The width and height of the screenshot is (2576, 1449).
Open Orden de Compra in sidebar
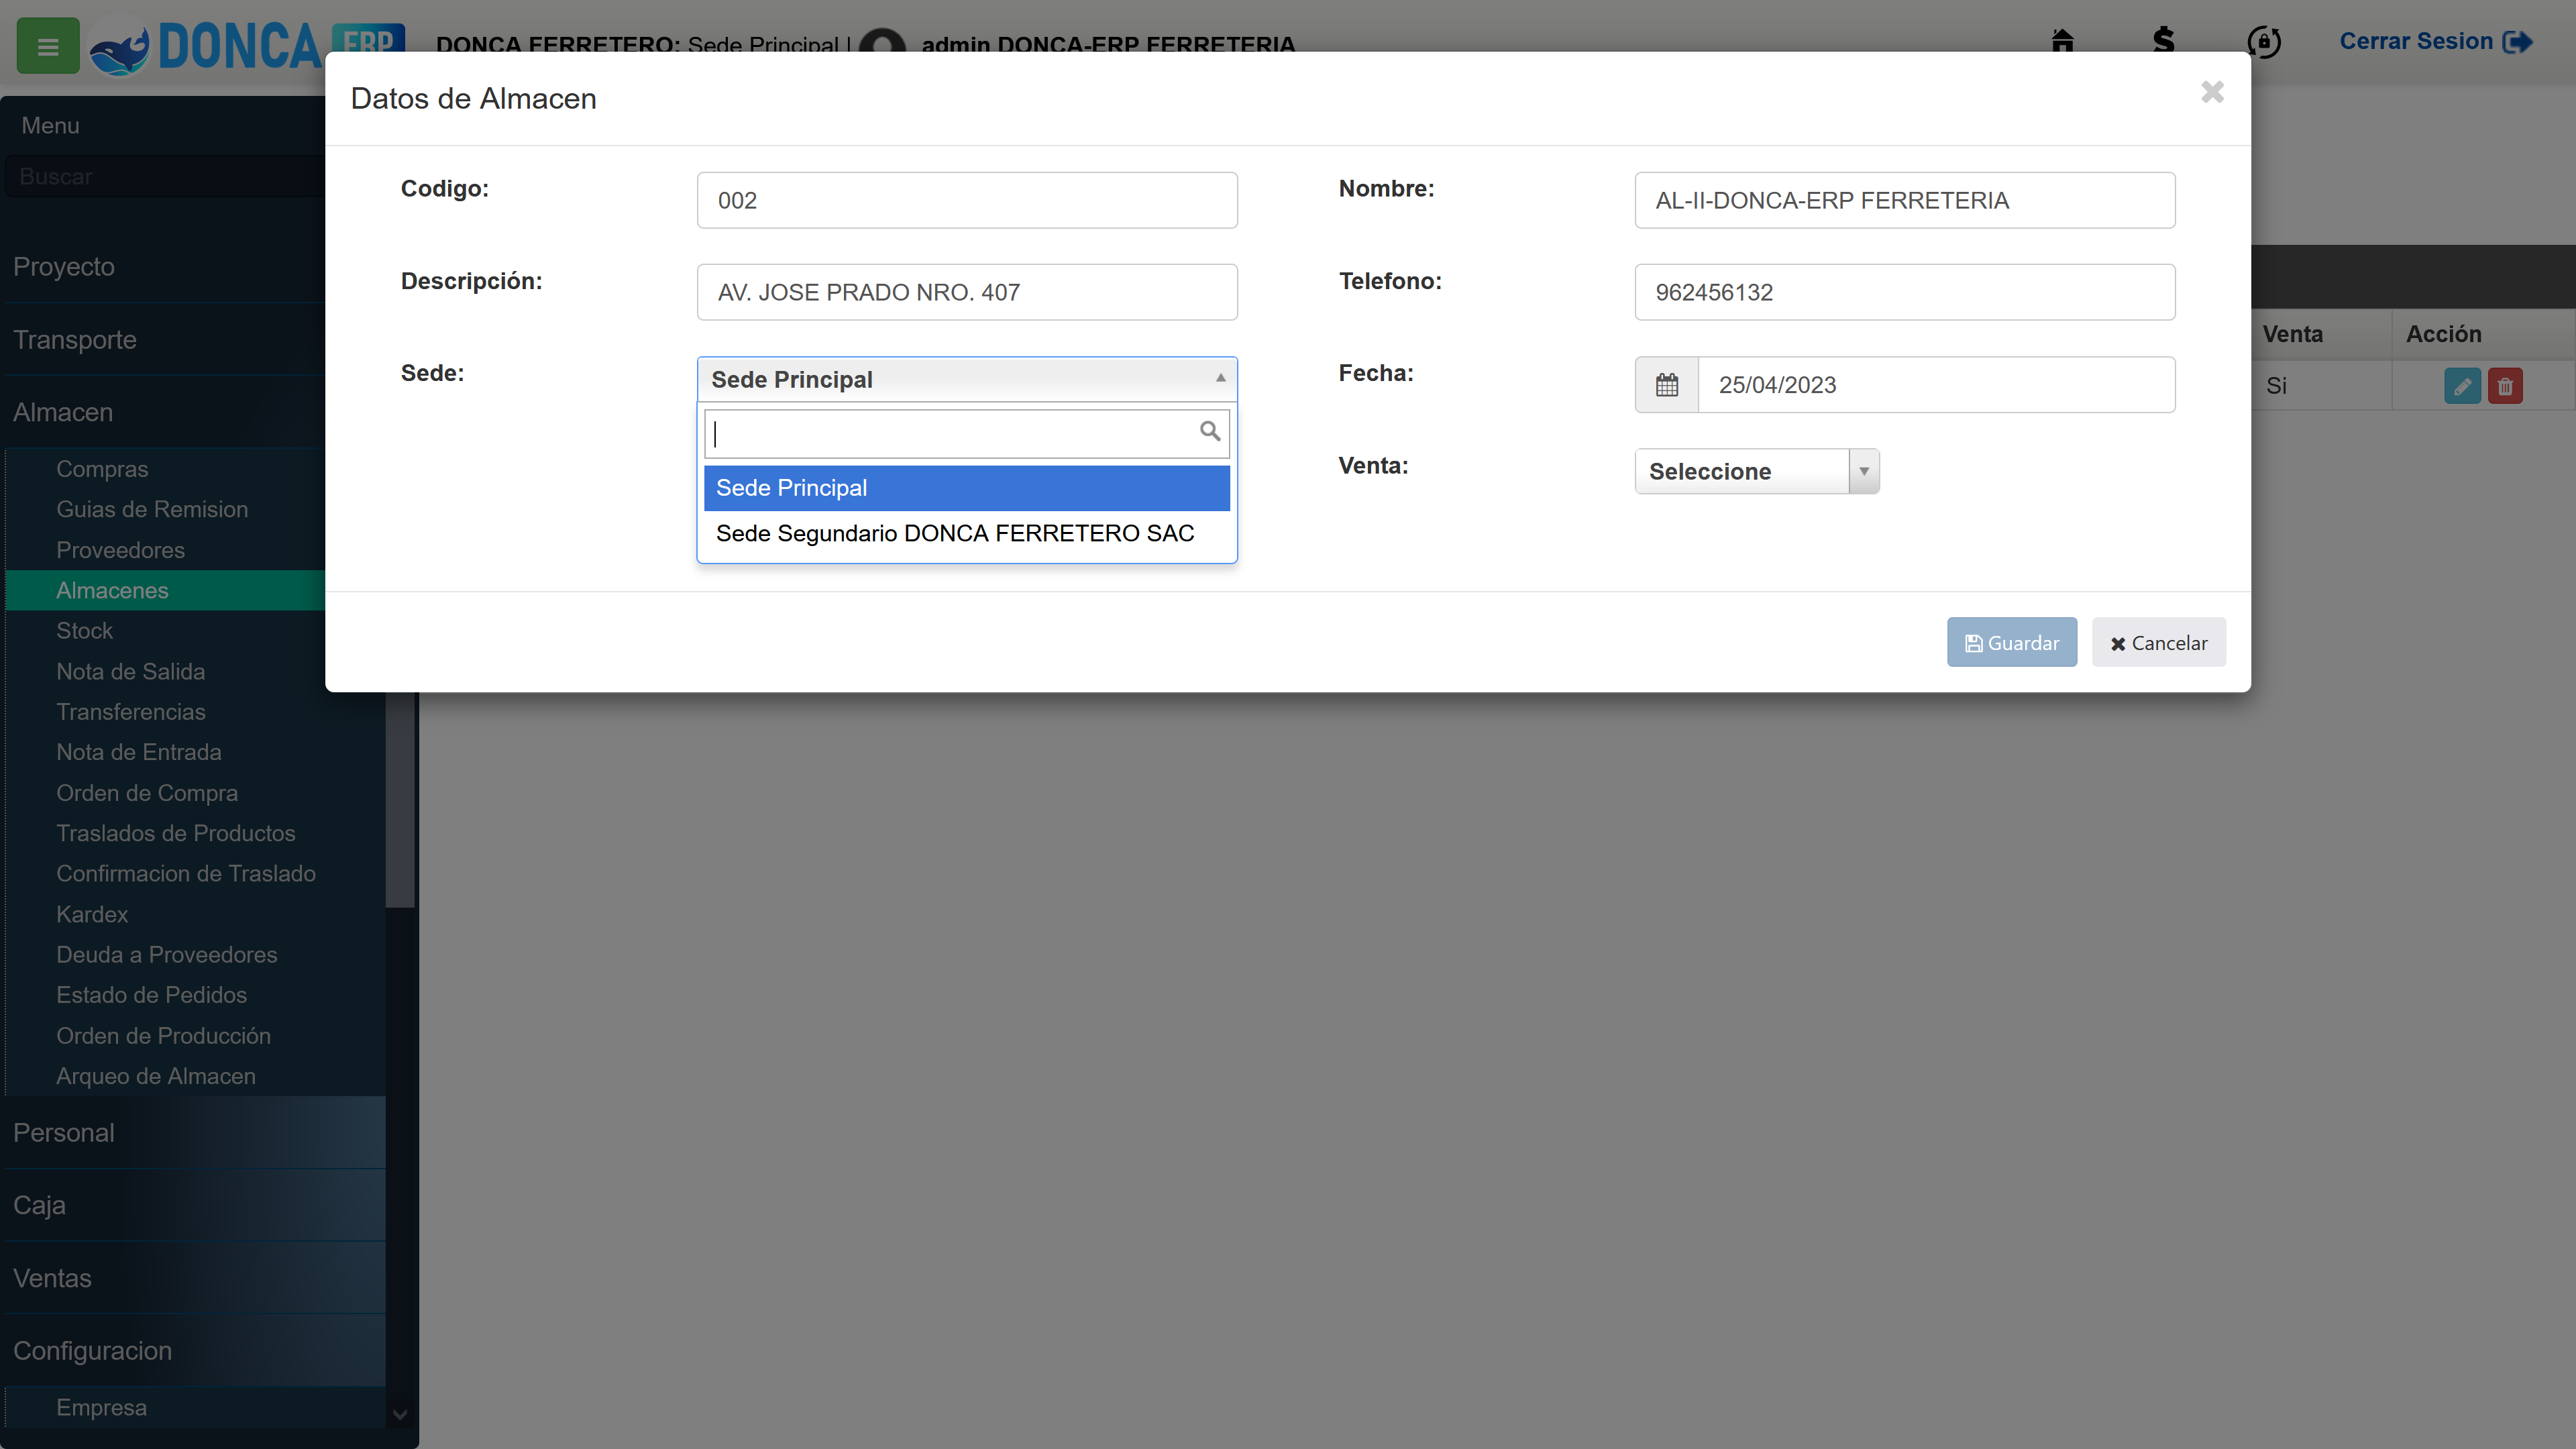pos(147,793)
